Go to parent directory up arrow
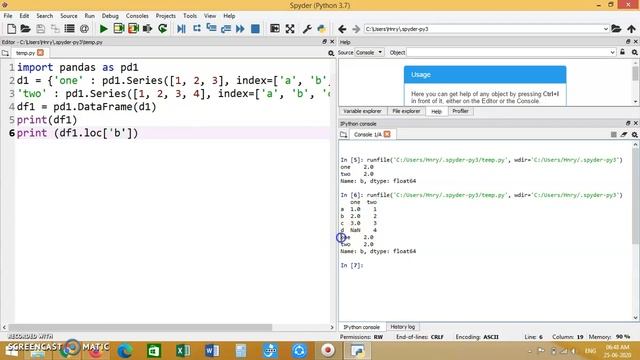The image size is (640, 360). pos(631,29)
